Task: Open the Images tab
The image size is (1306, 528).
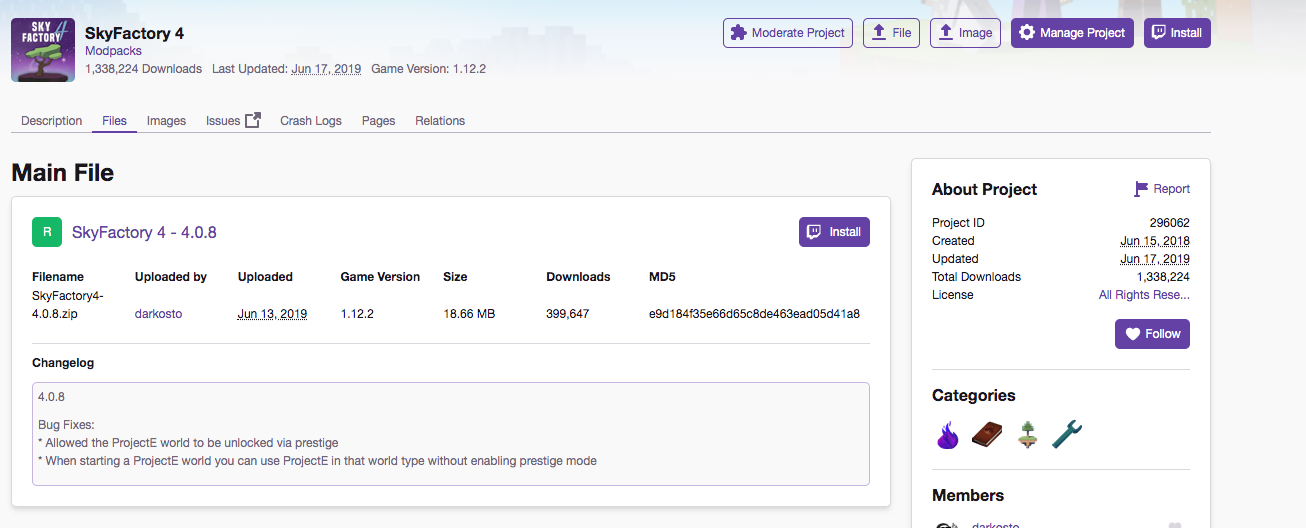Action: pos(166,121)
